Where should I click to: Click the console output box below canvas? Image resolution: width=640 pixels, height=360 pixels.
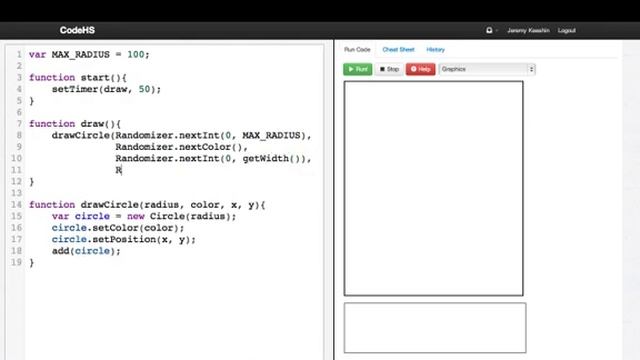click(x=435, y=328)
